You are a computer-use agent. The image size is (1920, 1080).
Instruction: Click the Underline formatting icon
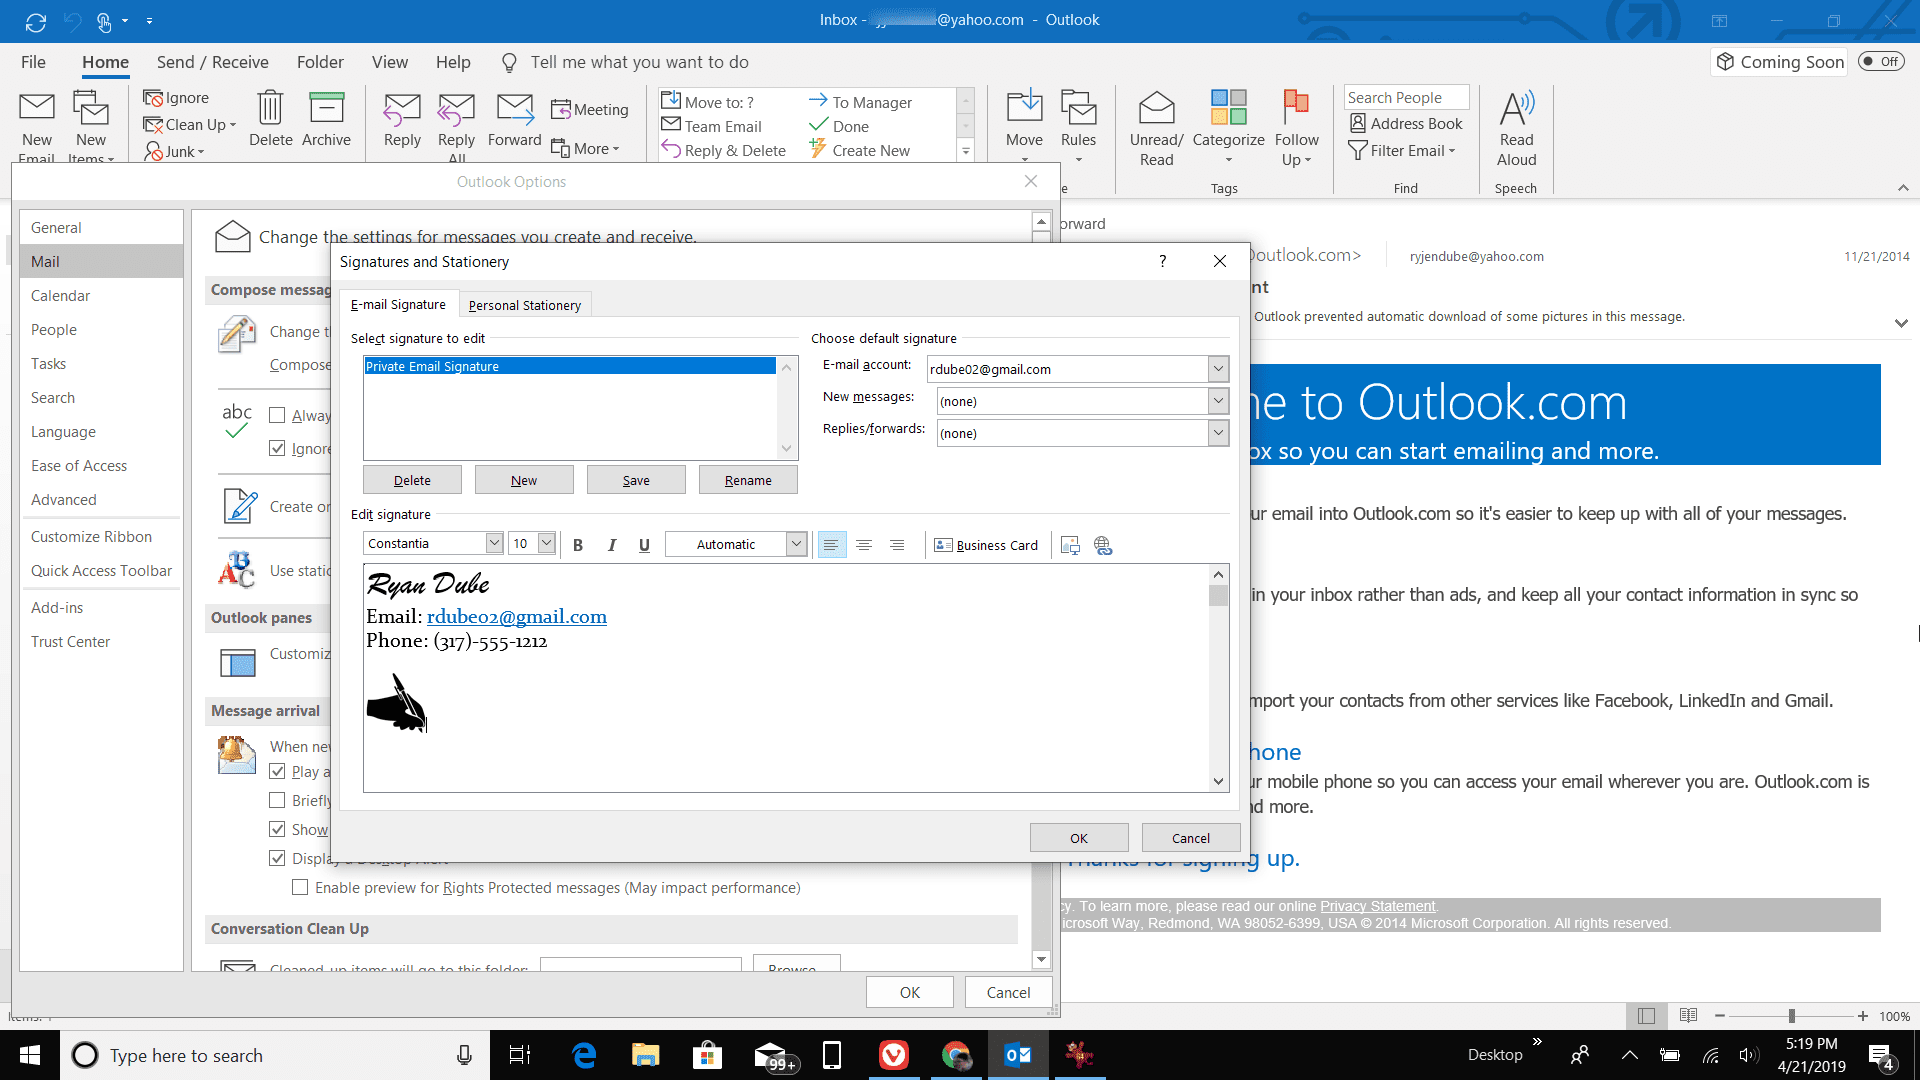[644, 543]
